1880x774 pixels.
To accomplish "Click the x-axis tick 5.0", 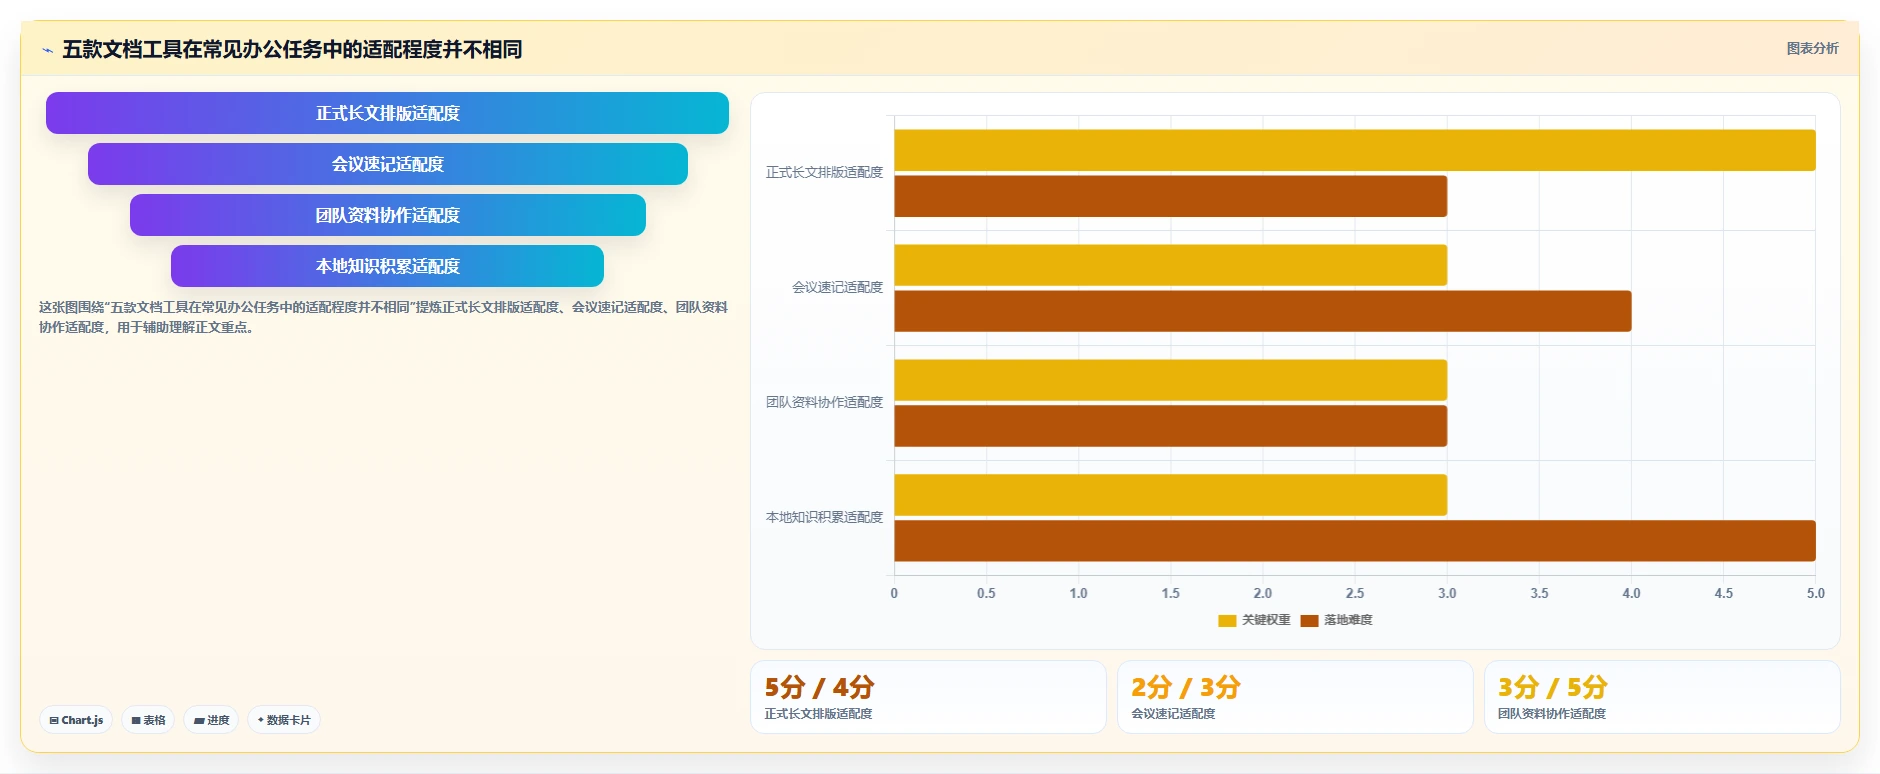I will click(1815, 594).
